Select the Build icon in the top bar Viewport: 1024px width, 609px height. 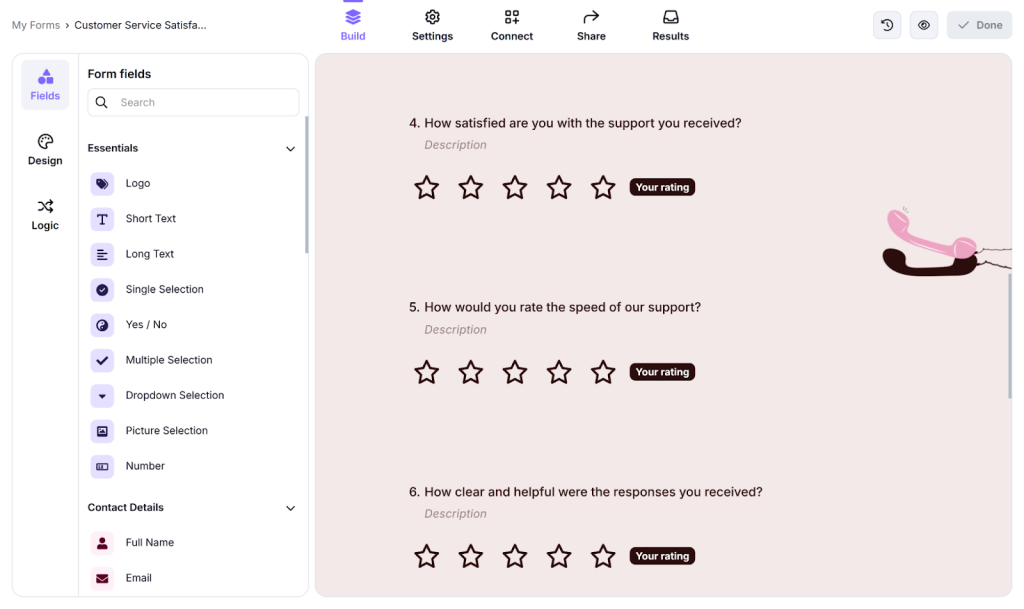click(352, 17)
